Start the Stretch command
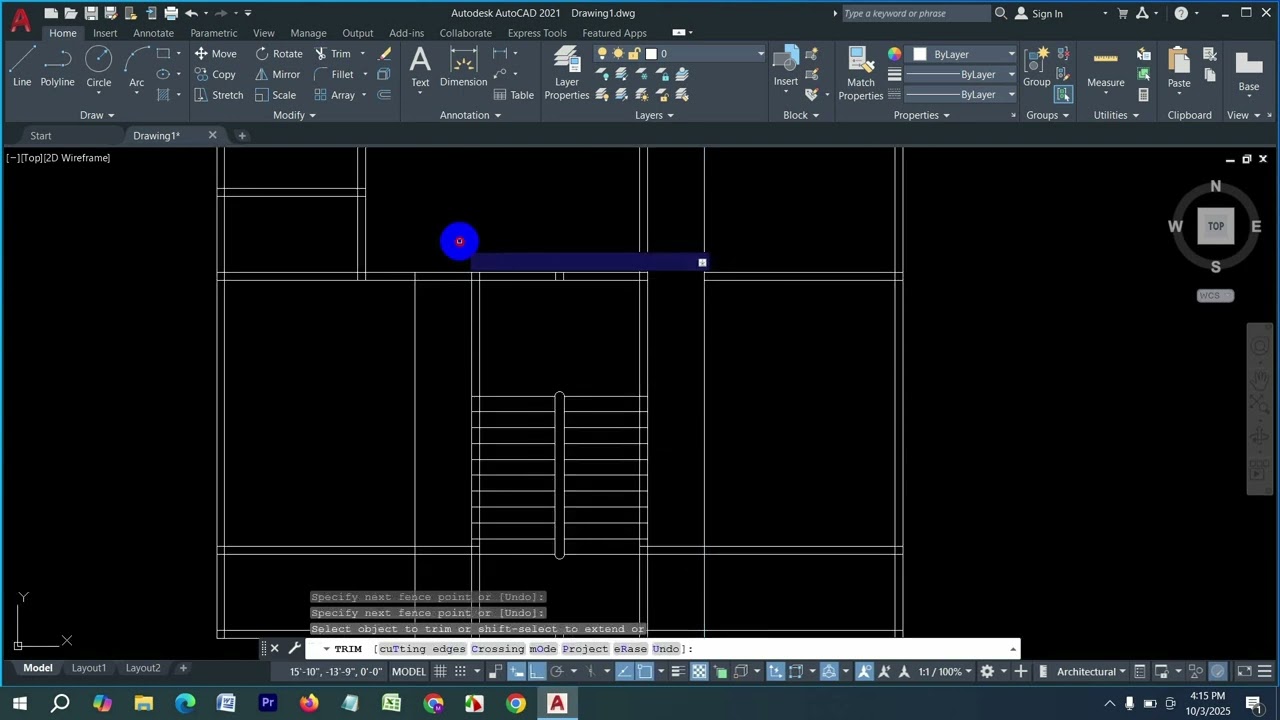 coord(218,95)
